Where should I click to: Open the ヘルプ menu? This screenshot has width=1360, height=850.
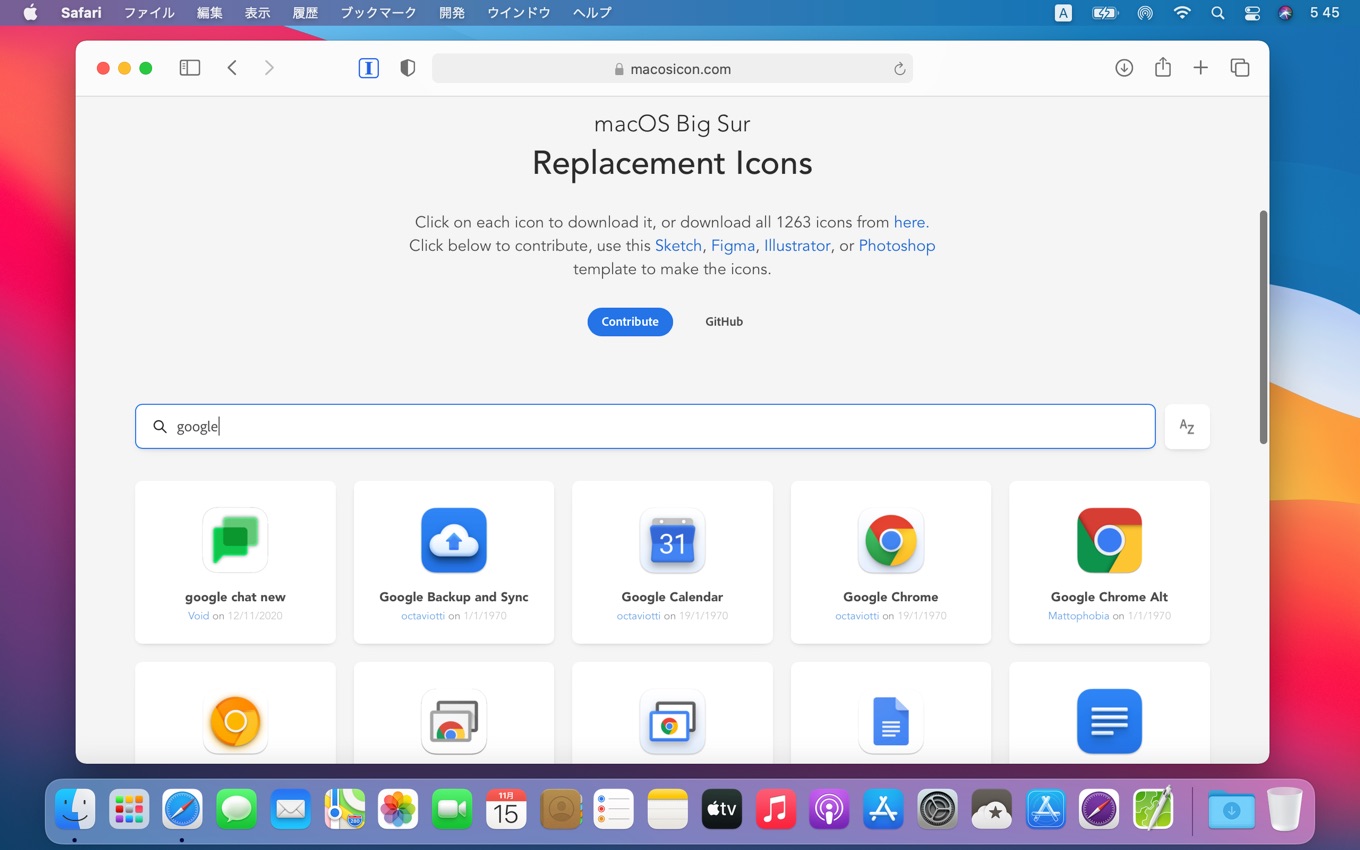(592, 13)
